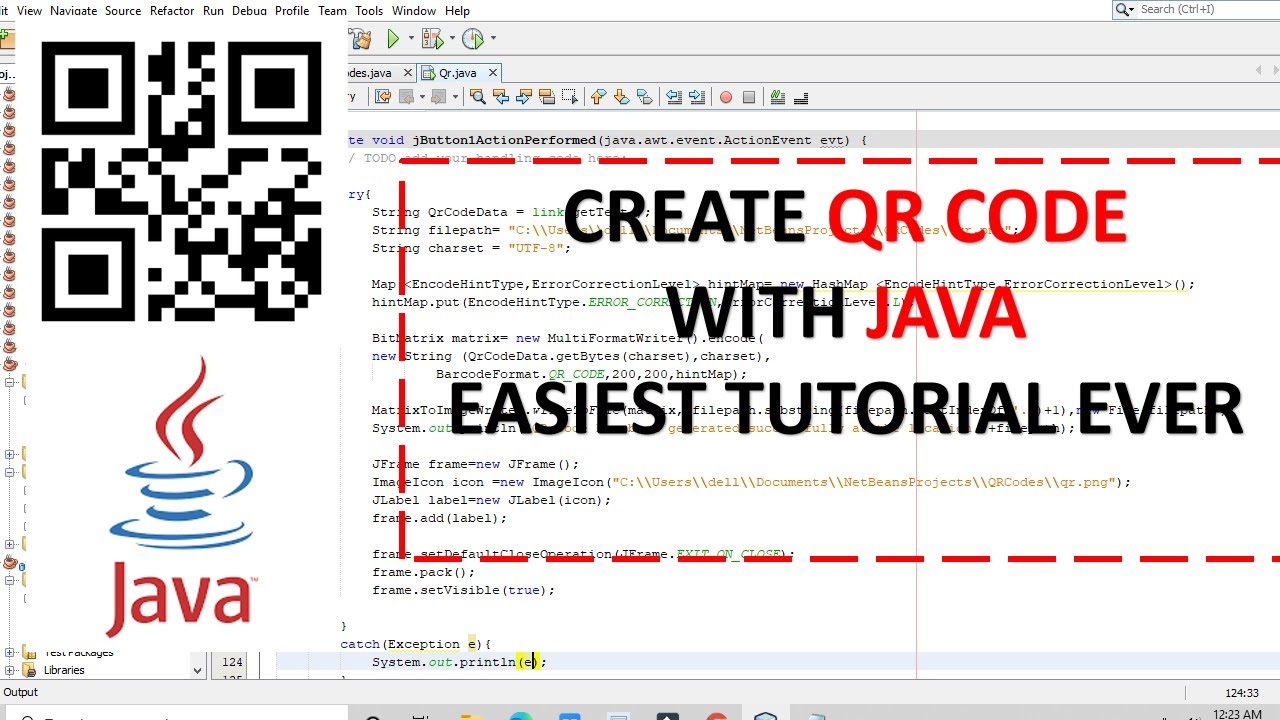Click the catch(Exception e){ line
This screenshot has width=1280, height=720.
(415, 644)
